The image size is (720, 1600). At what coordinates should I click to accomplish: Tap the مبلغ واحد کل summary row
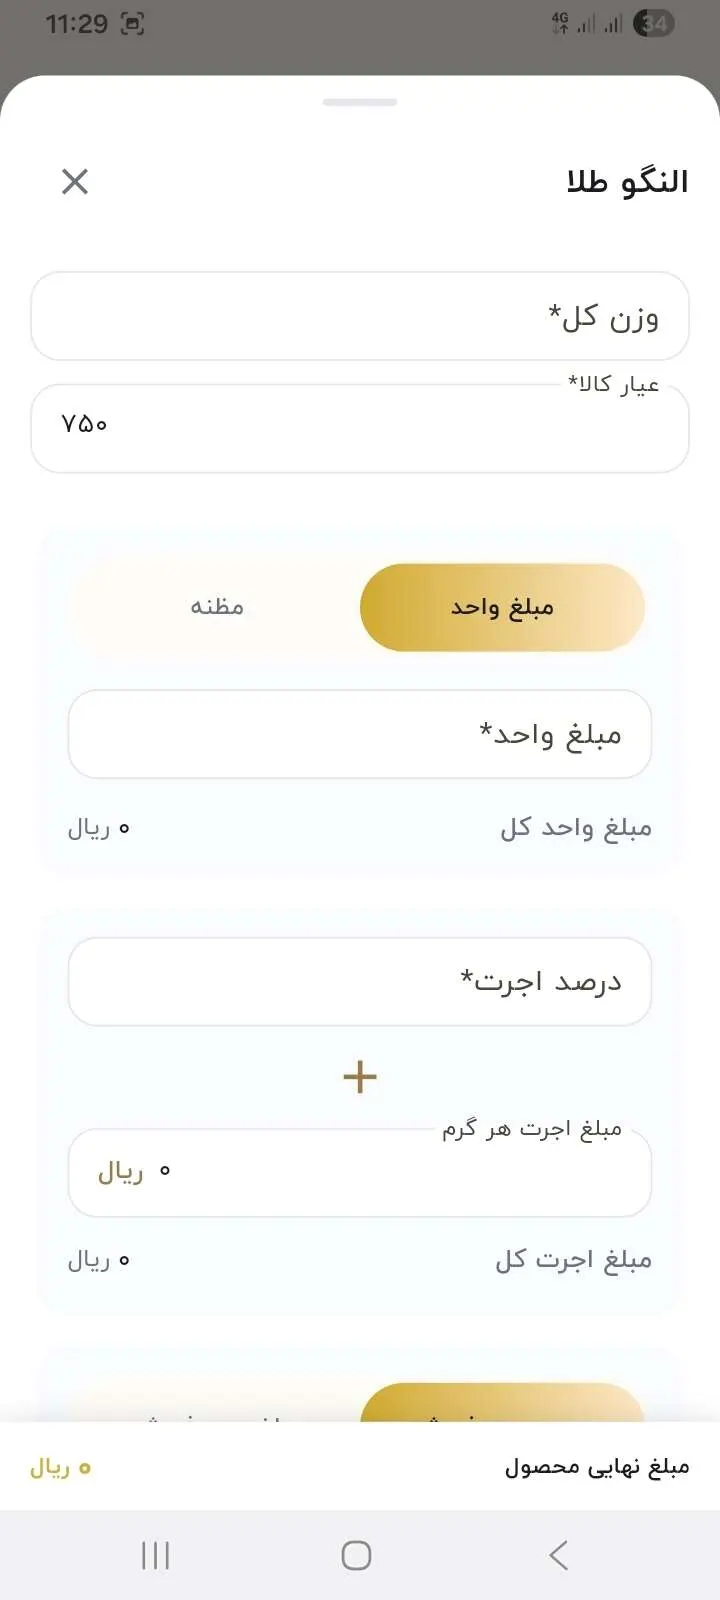tap(360, 828)
